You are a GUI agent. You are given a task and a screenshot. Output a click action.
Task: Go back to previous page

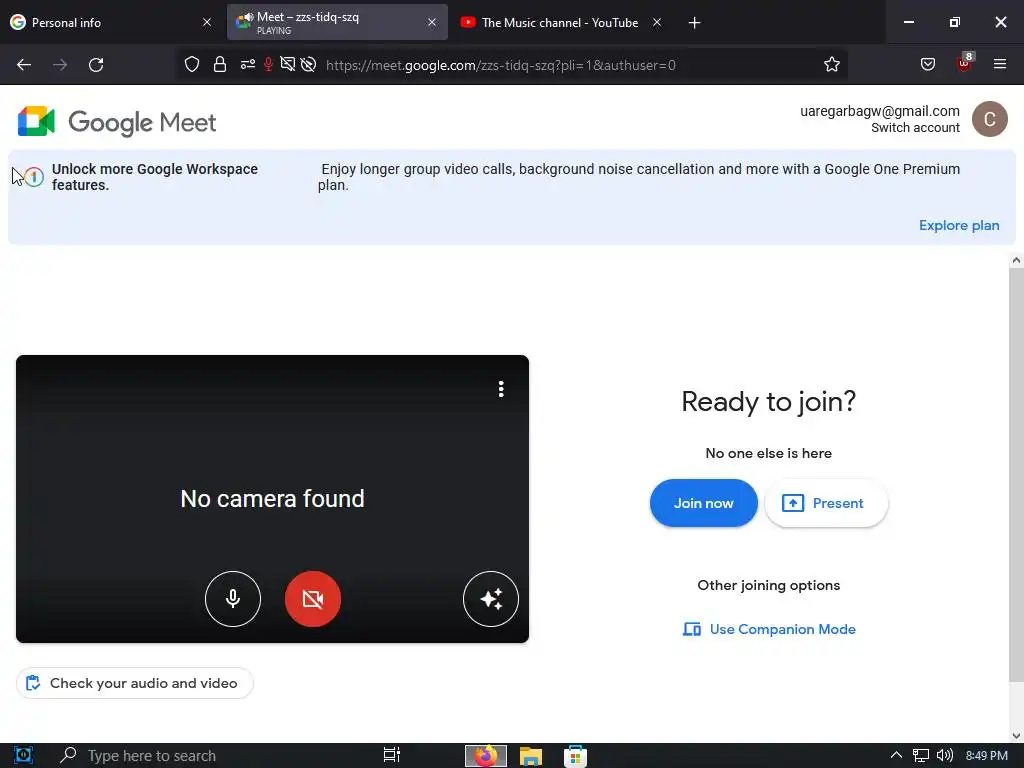coord(24,65)
